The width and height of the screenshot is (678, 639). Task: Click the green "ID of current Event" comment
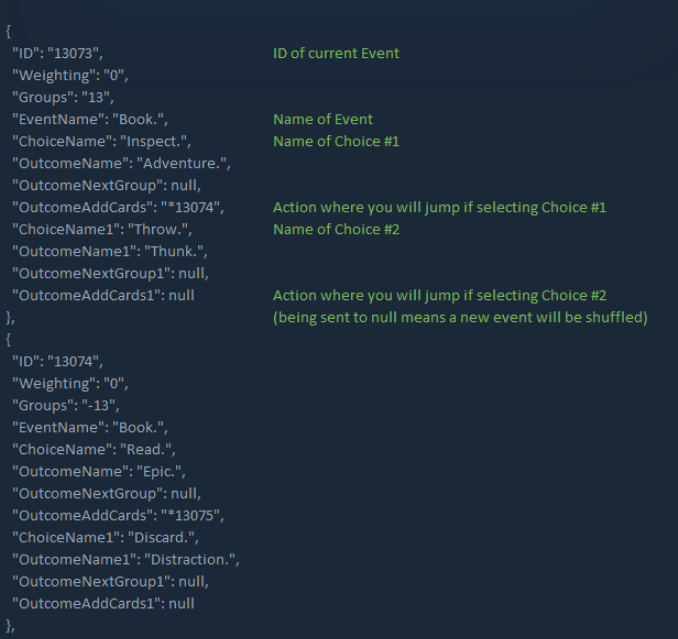336,53
